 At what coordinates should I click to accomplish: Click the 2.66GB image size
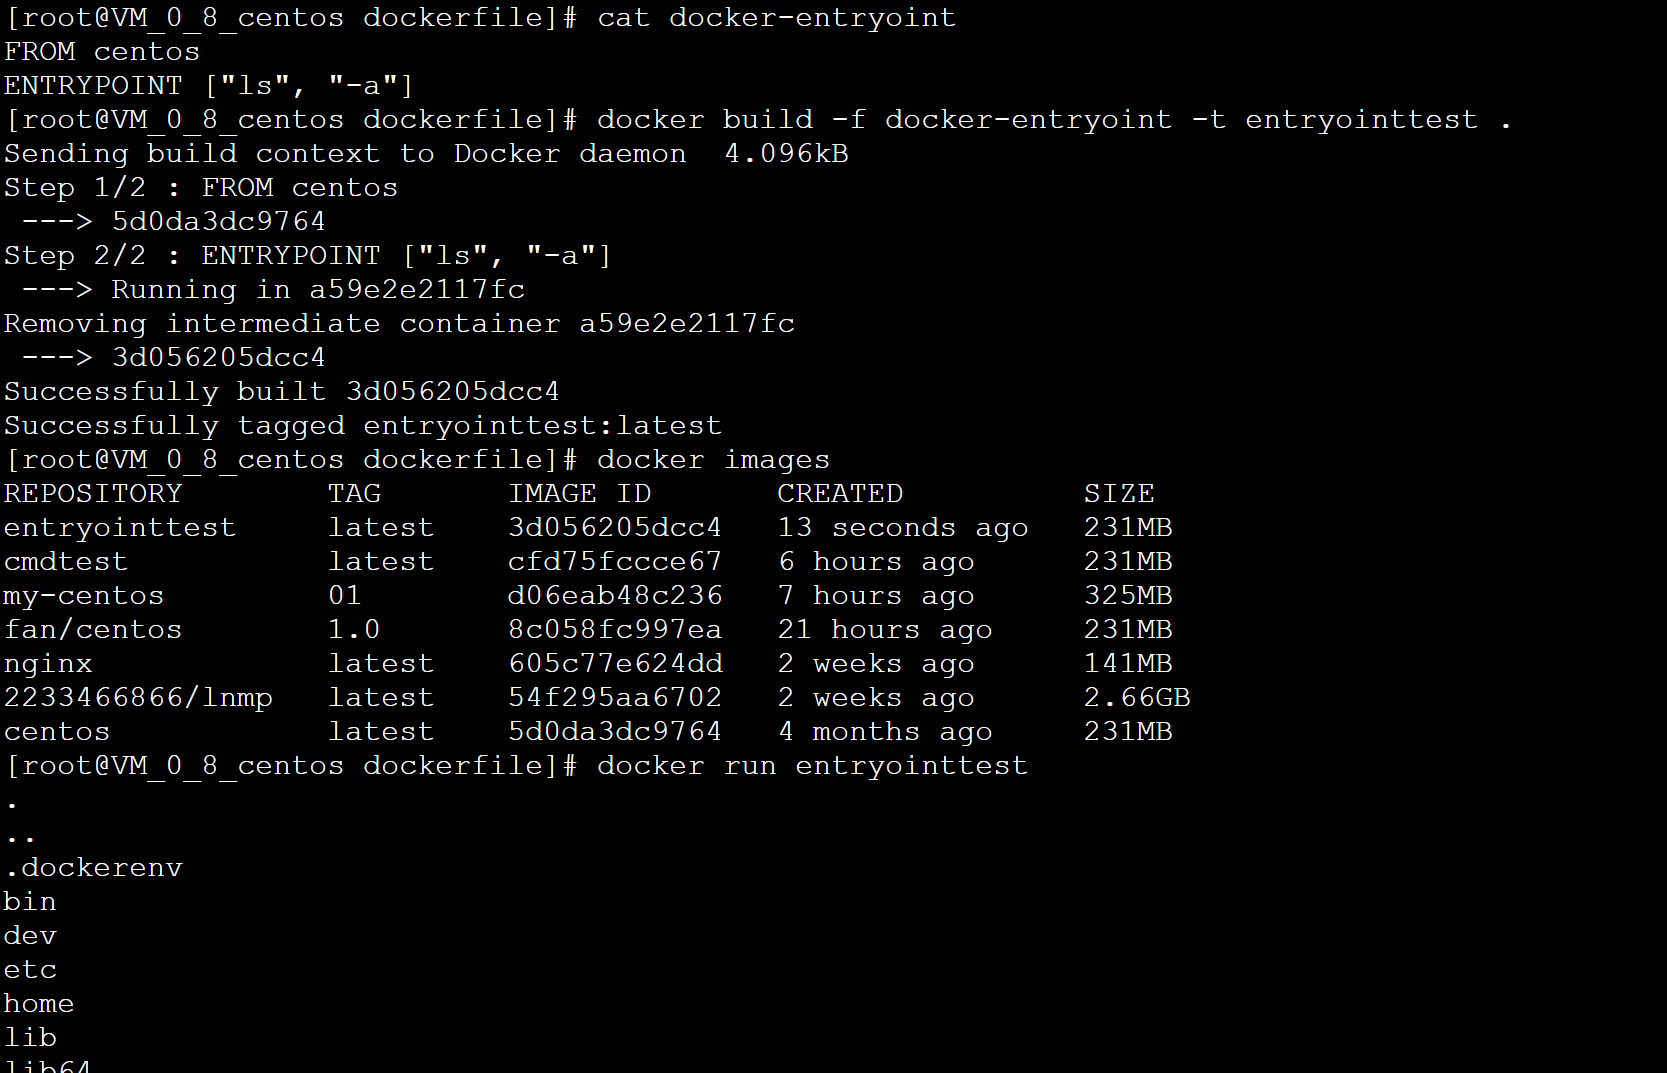(x=1137, y=698)
